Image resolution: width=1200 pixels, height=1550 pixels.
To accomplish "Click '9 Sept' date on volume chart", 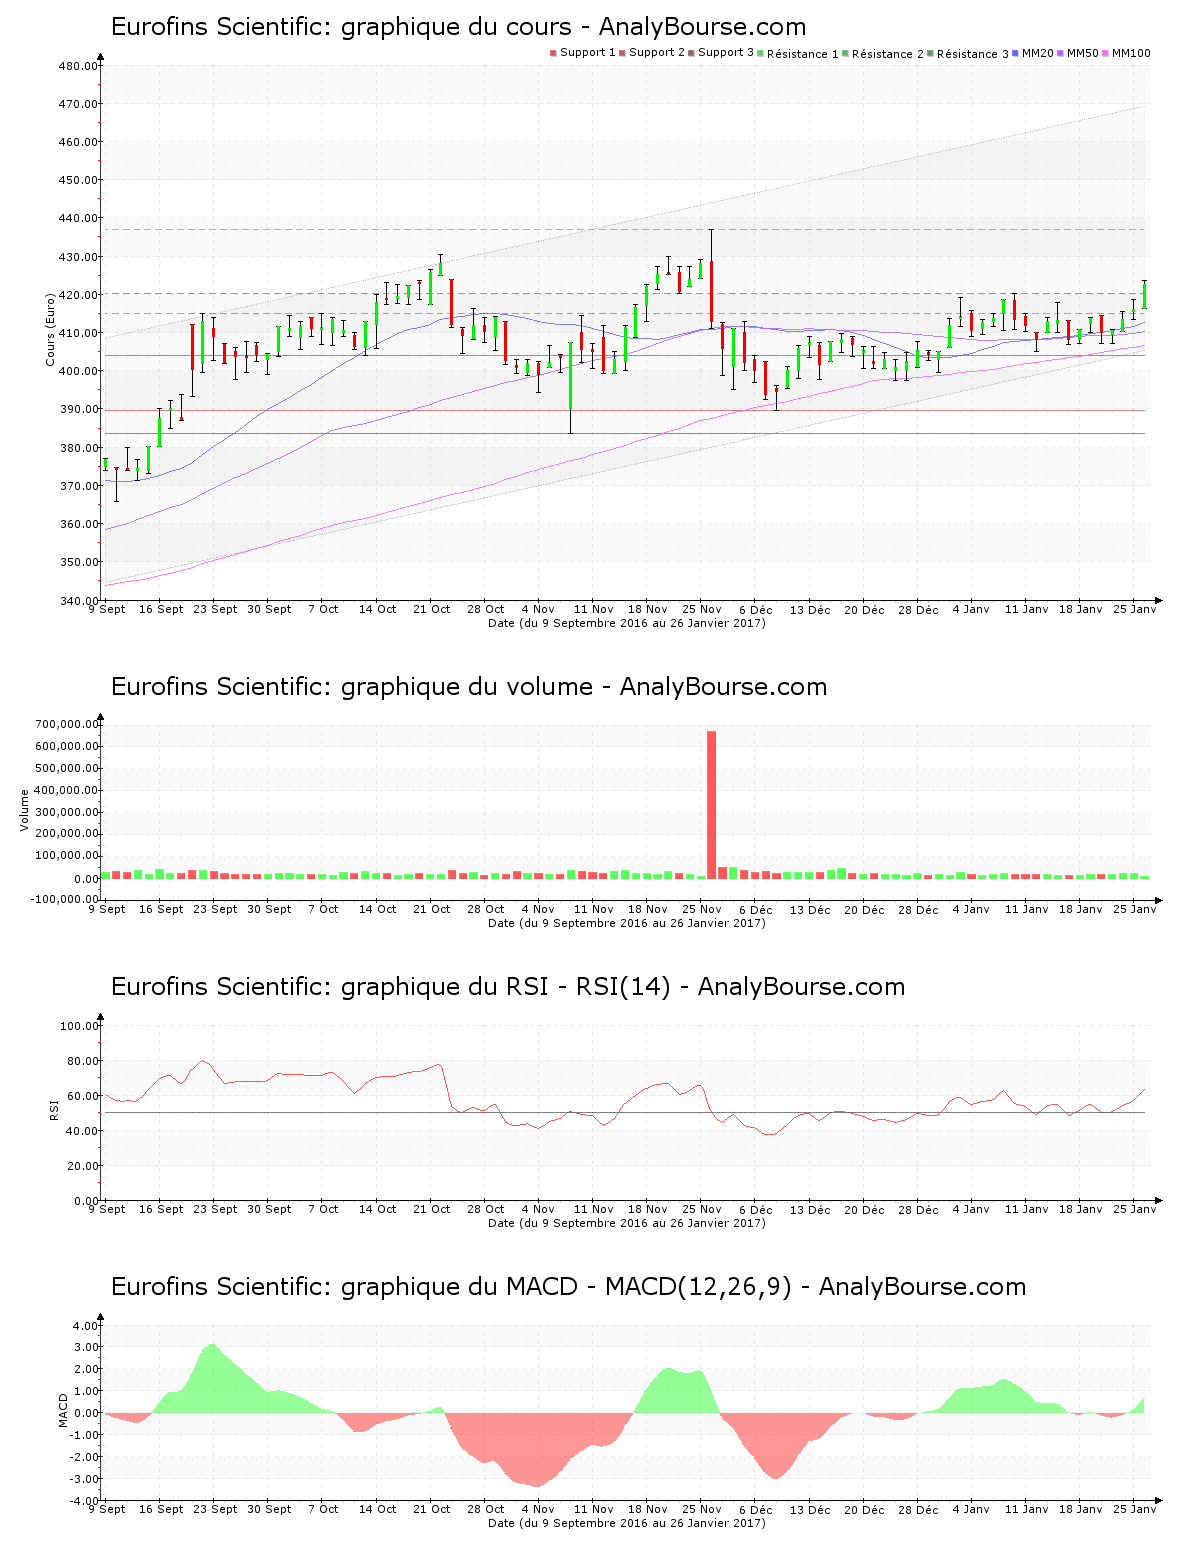I will pos(107,909).
